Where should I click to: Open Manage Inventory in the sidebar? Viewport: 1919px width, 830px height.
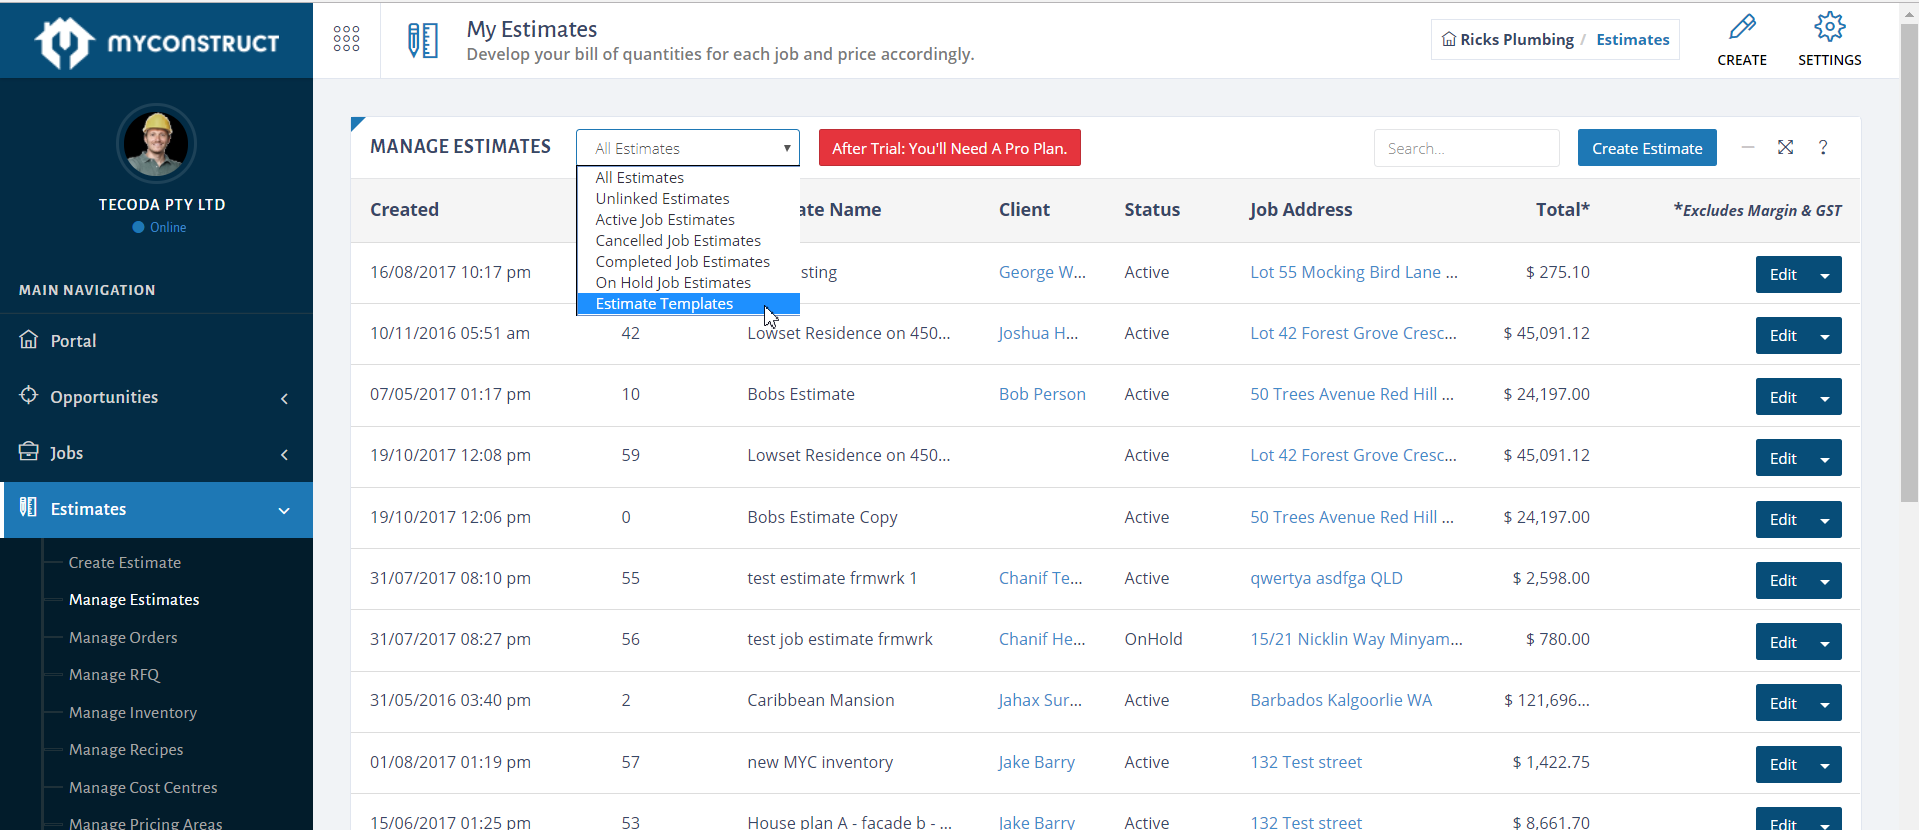tap(133, 712)
